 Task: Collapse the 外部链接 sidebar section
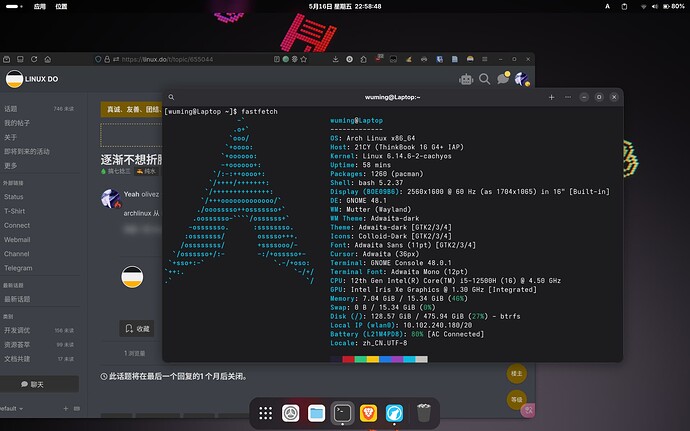(13, 183)
